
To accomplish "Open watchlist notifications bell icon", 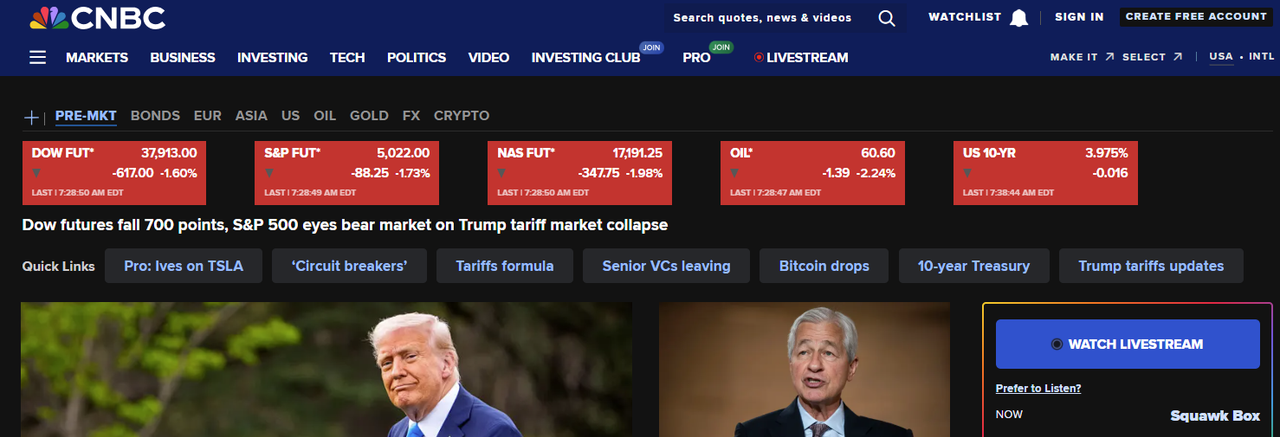I will (1019, 17).
